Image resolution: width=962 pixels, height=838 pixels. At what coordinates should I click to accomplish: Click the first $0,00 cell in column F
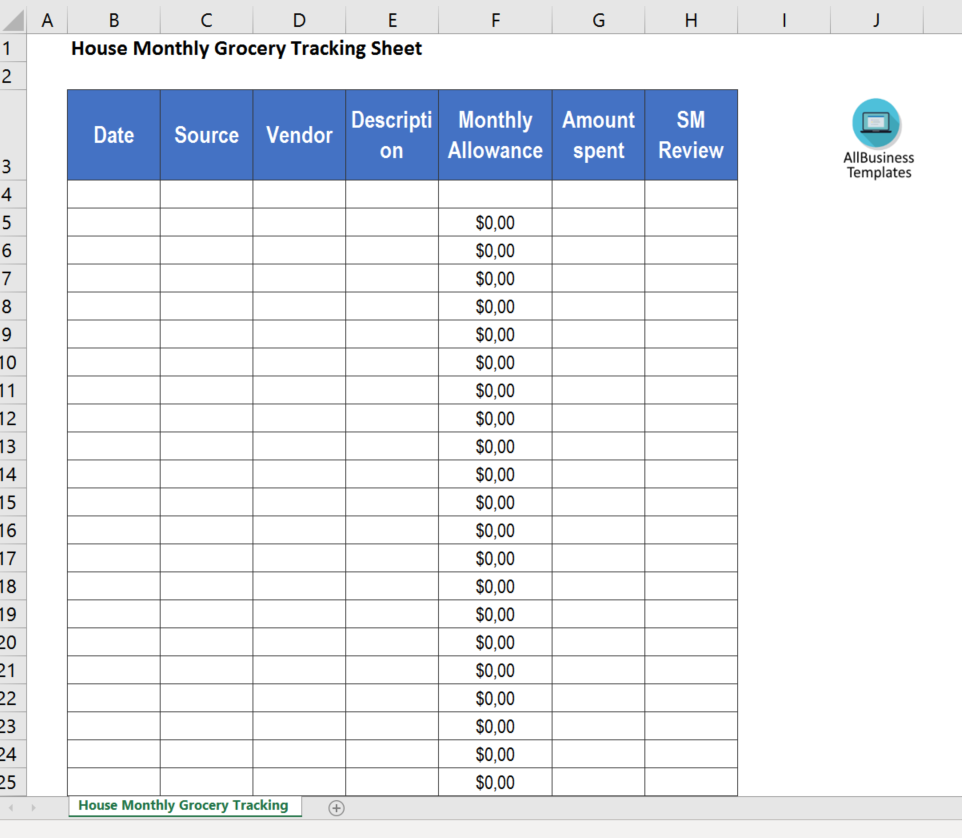495,222
